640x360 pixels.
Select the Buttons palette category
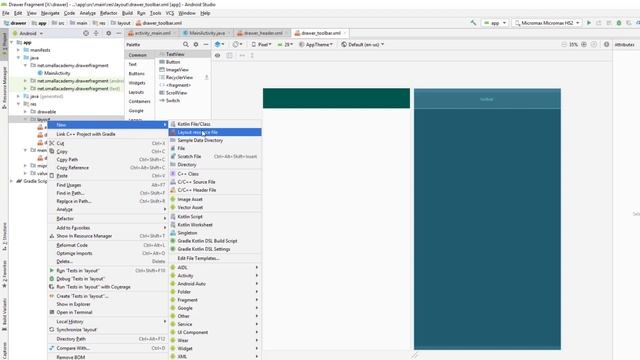(139, 74)
